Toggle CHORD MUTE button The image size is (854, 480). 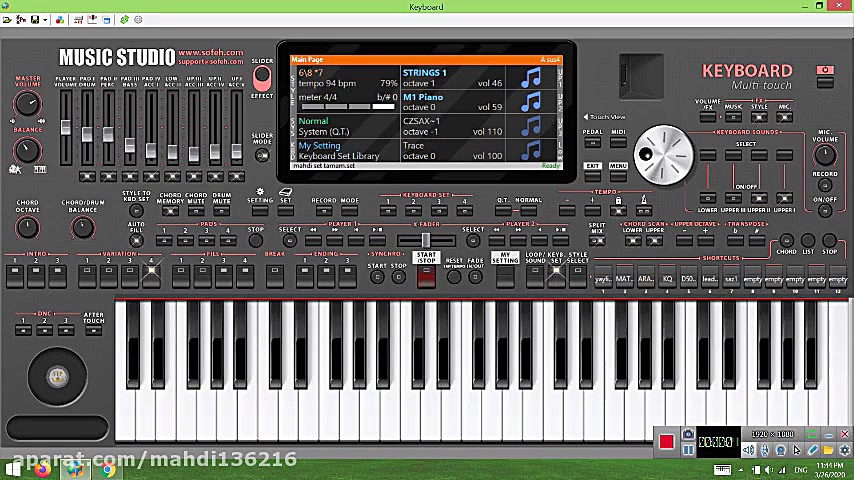196,211
